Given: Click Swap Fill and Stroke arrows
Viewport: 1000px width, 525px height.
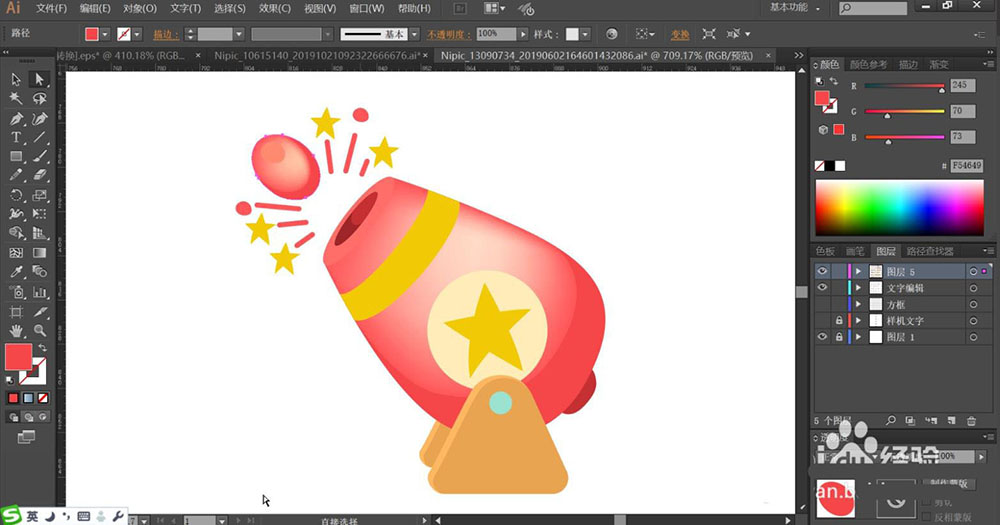Looking at the screenshot, I should coord(42,348).
